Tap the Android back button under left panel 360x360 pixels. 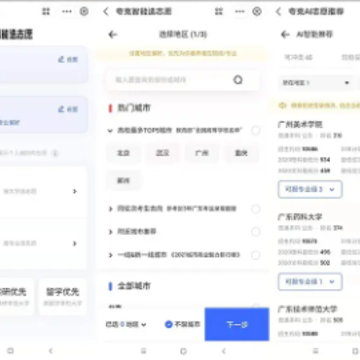point(51,351)
